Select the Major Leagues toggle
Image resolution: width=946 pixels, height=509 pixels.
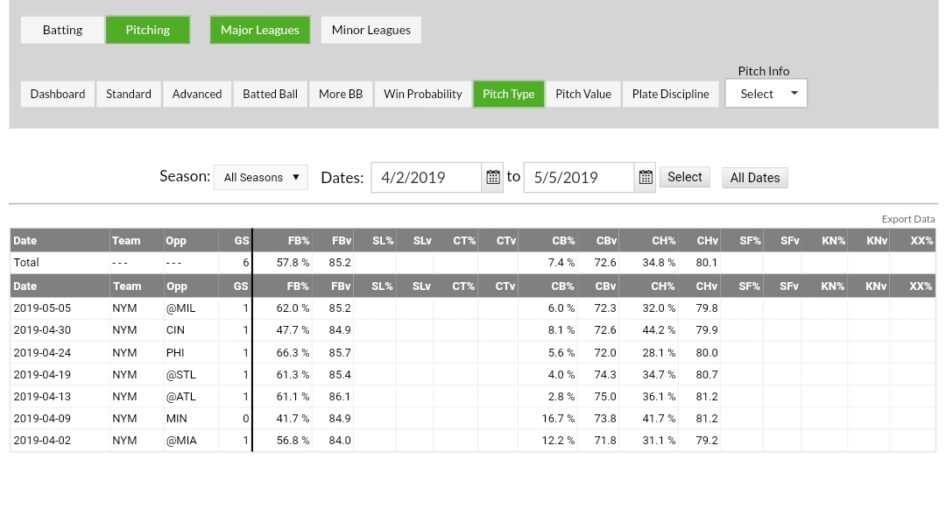point(259,30)
